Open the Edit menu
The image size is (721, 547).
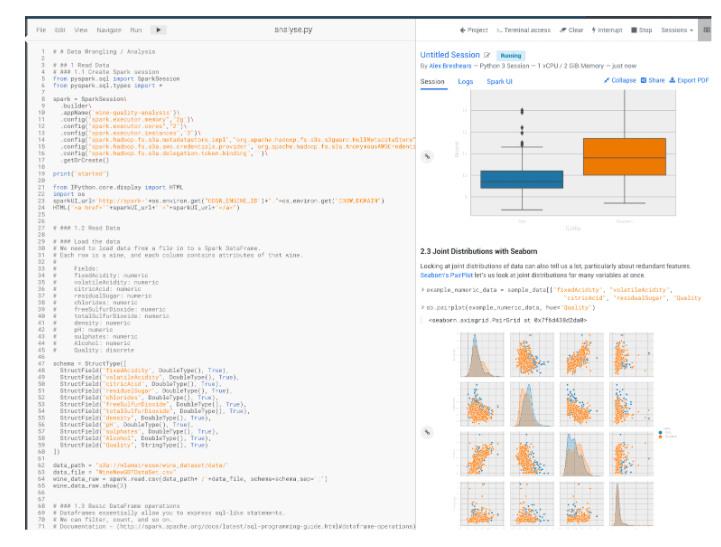60,30
